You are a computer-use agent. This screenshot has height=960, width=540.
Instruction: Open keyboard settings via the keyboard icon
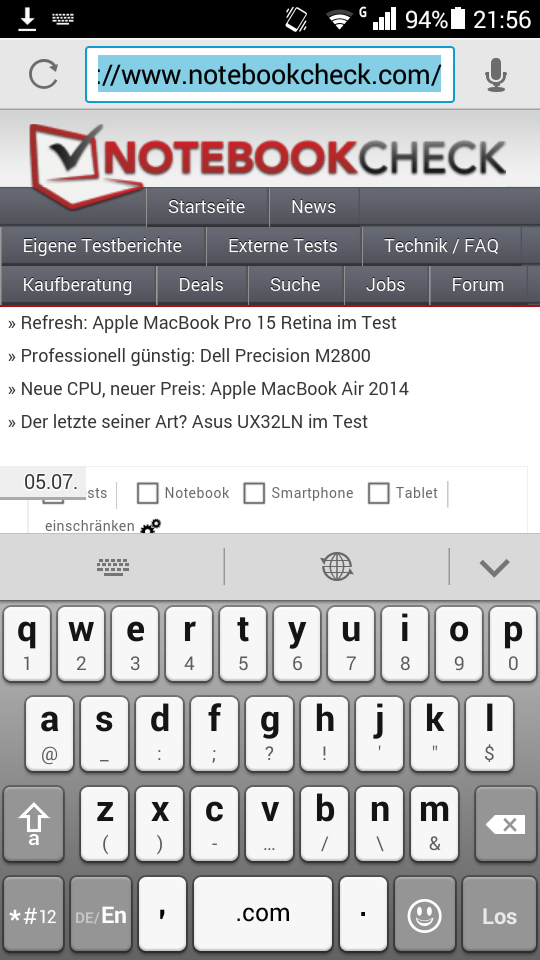(113, 566)
